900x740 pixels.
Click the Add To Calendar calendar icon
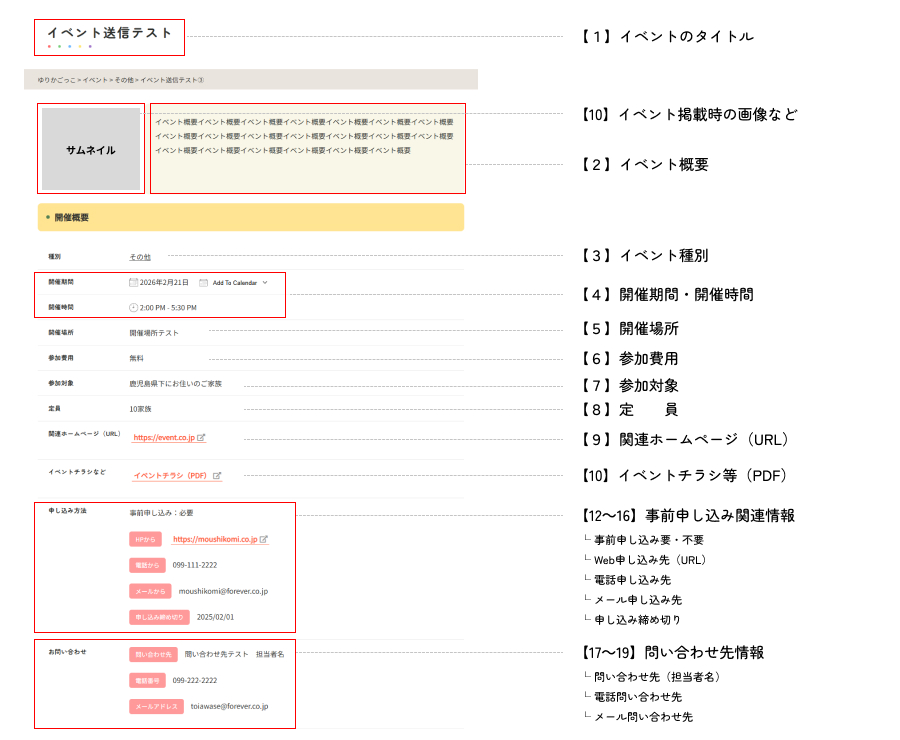click(x=204, y=283)
